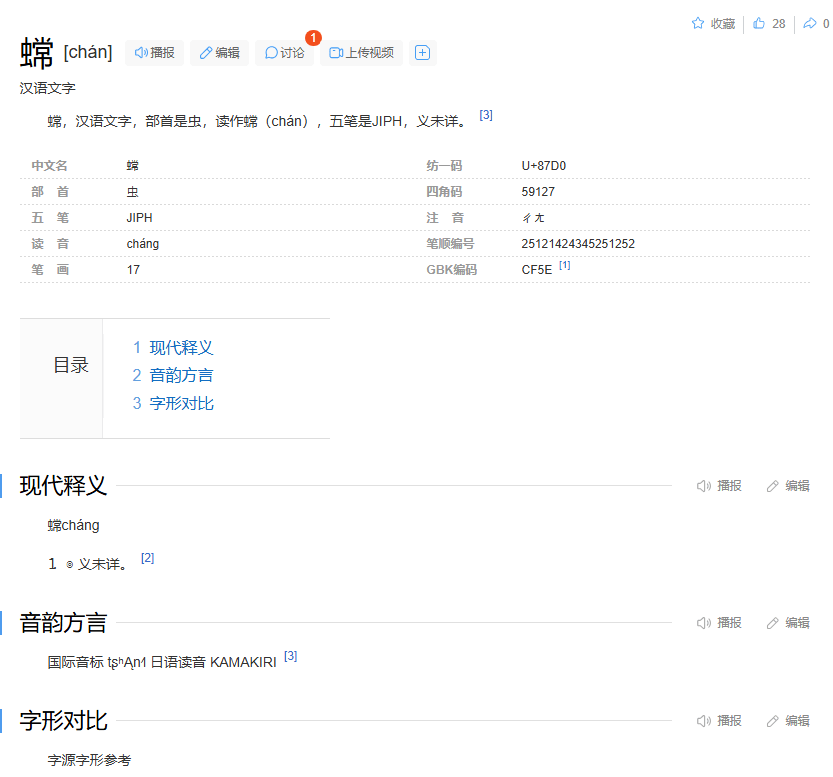Edit the 音韵方言 section

tap(787, 623)
